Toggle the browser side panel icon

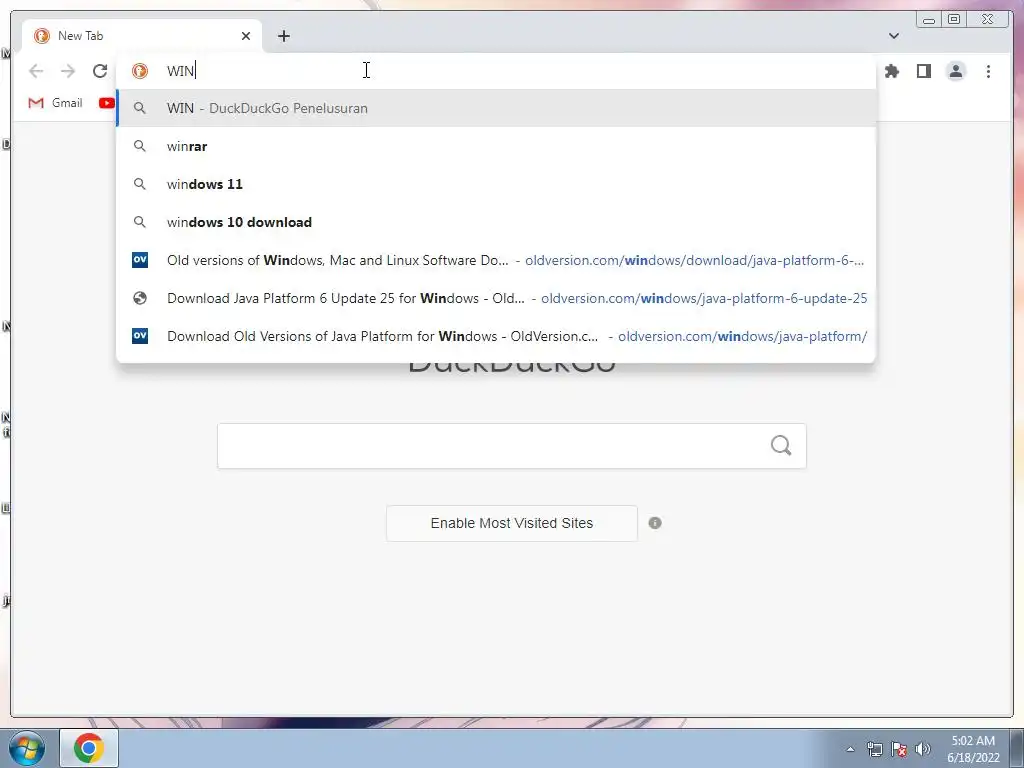coord(923,71)
